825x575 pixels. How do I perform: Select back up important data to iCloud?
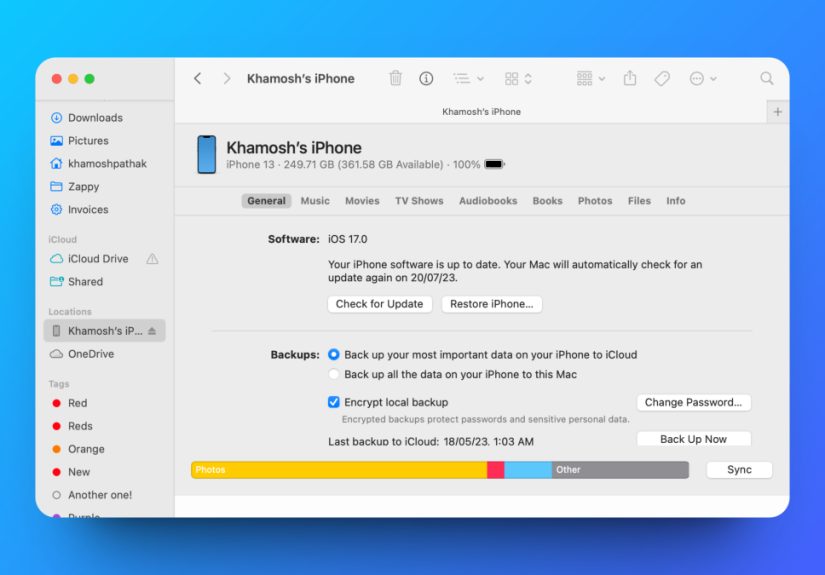coord(334,355)
